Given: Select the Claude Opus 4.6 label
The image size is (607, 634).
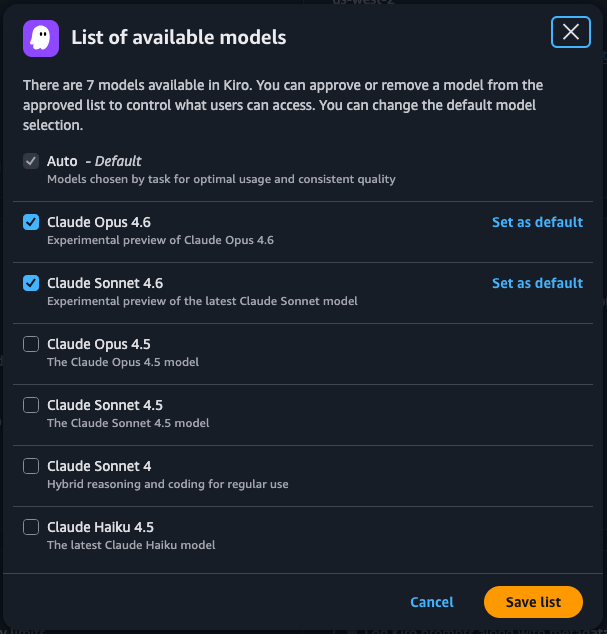Looking at the screenshot, I should pyautogui.click(x=99, y=222).
